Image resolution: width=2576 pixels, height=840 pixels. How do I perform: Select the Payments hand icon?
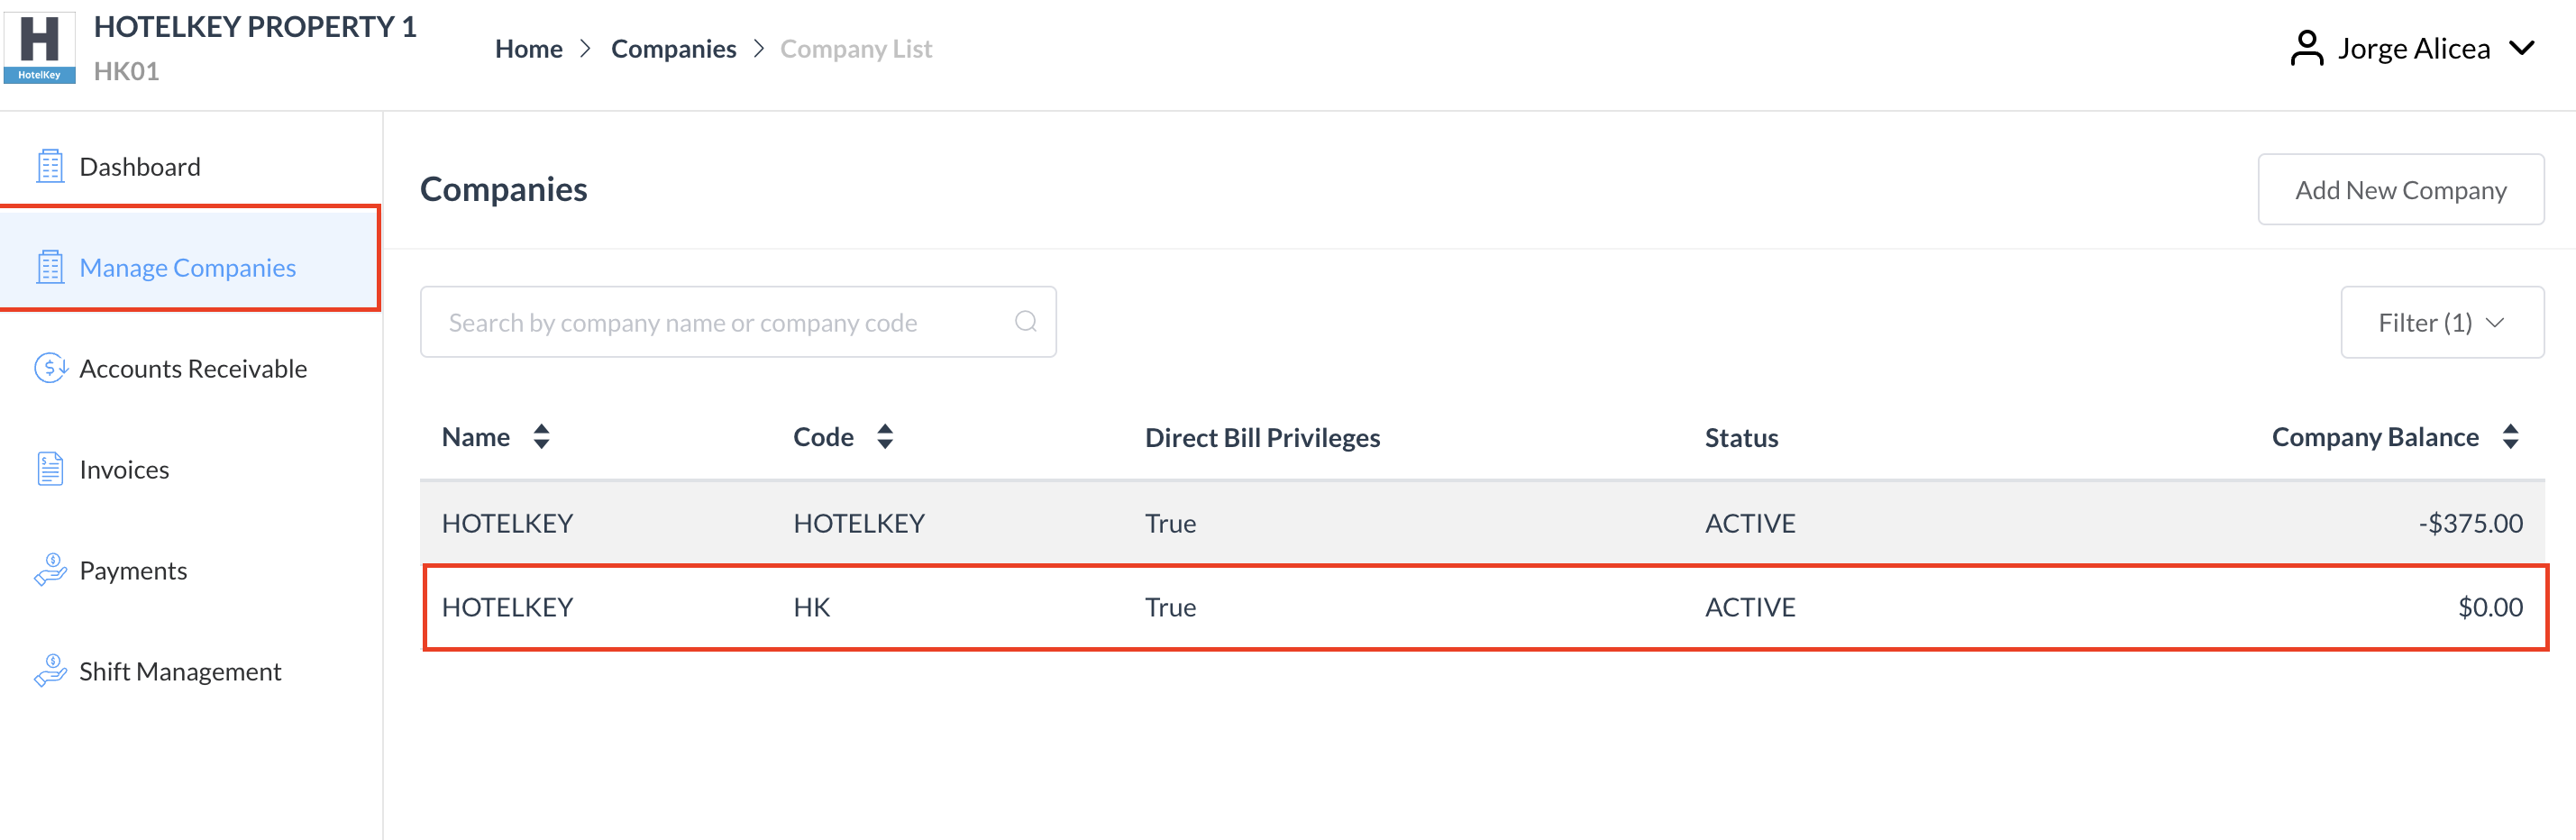click(50, 570)
